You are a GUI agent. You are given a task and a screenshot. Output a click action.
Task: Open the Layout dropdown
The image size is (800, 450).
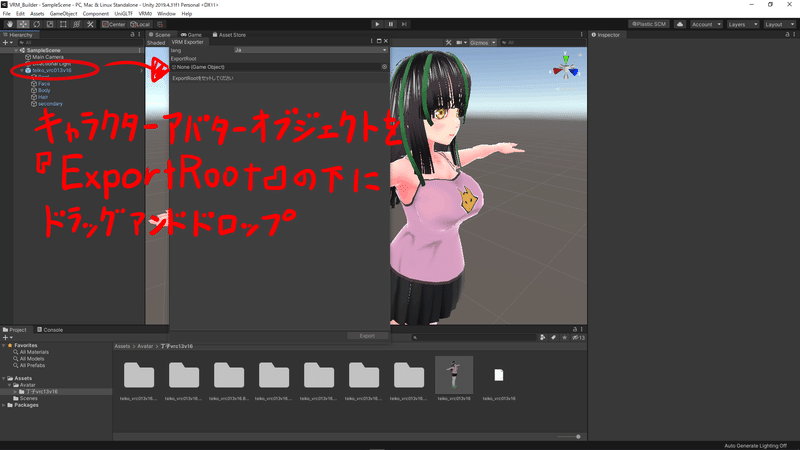779,24
